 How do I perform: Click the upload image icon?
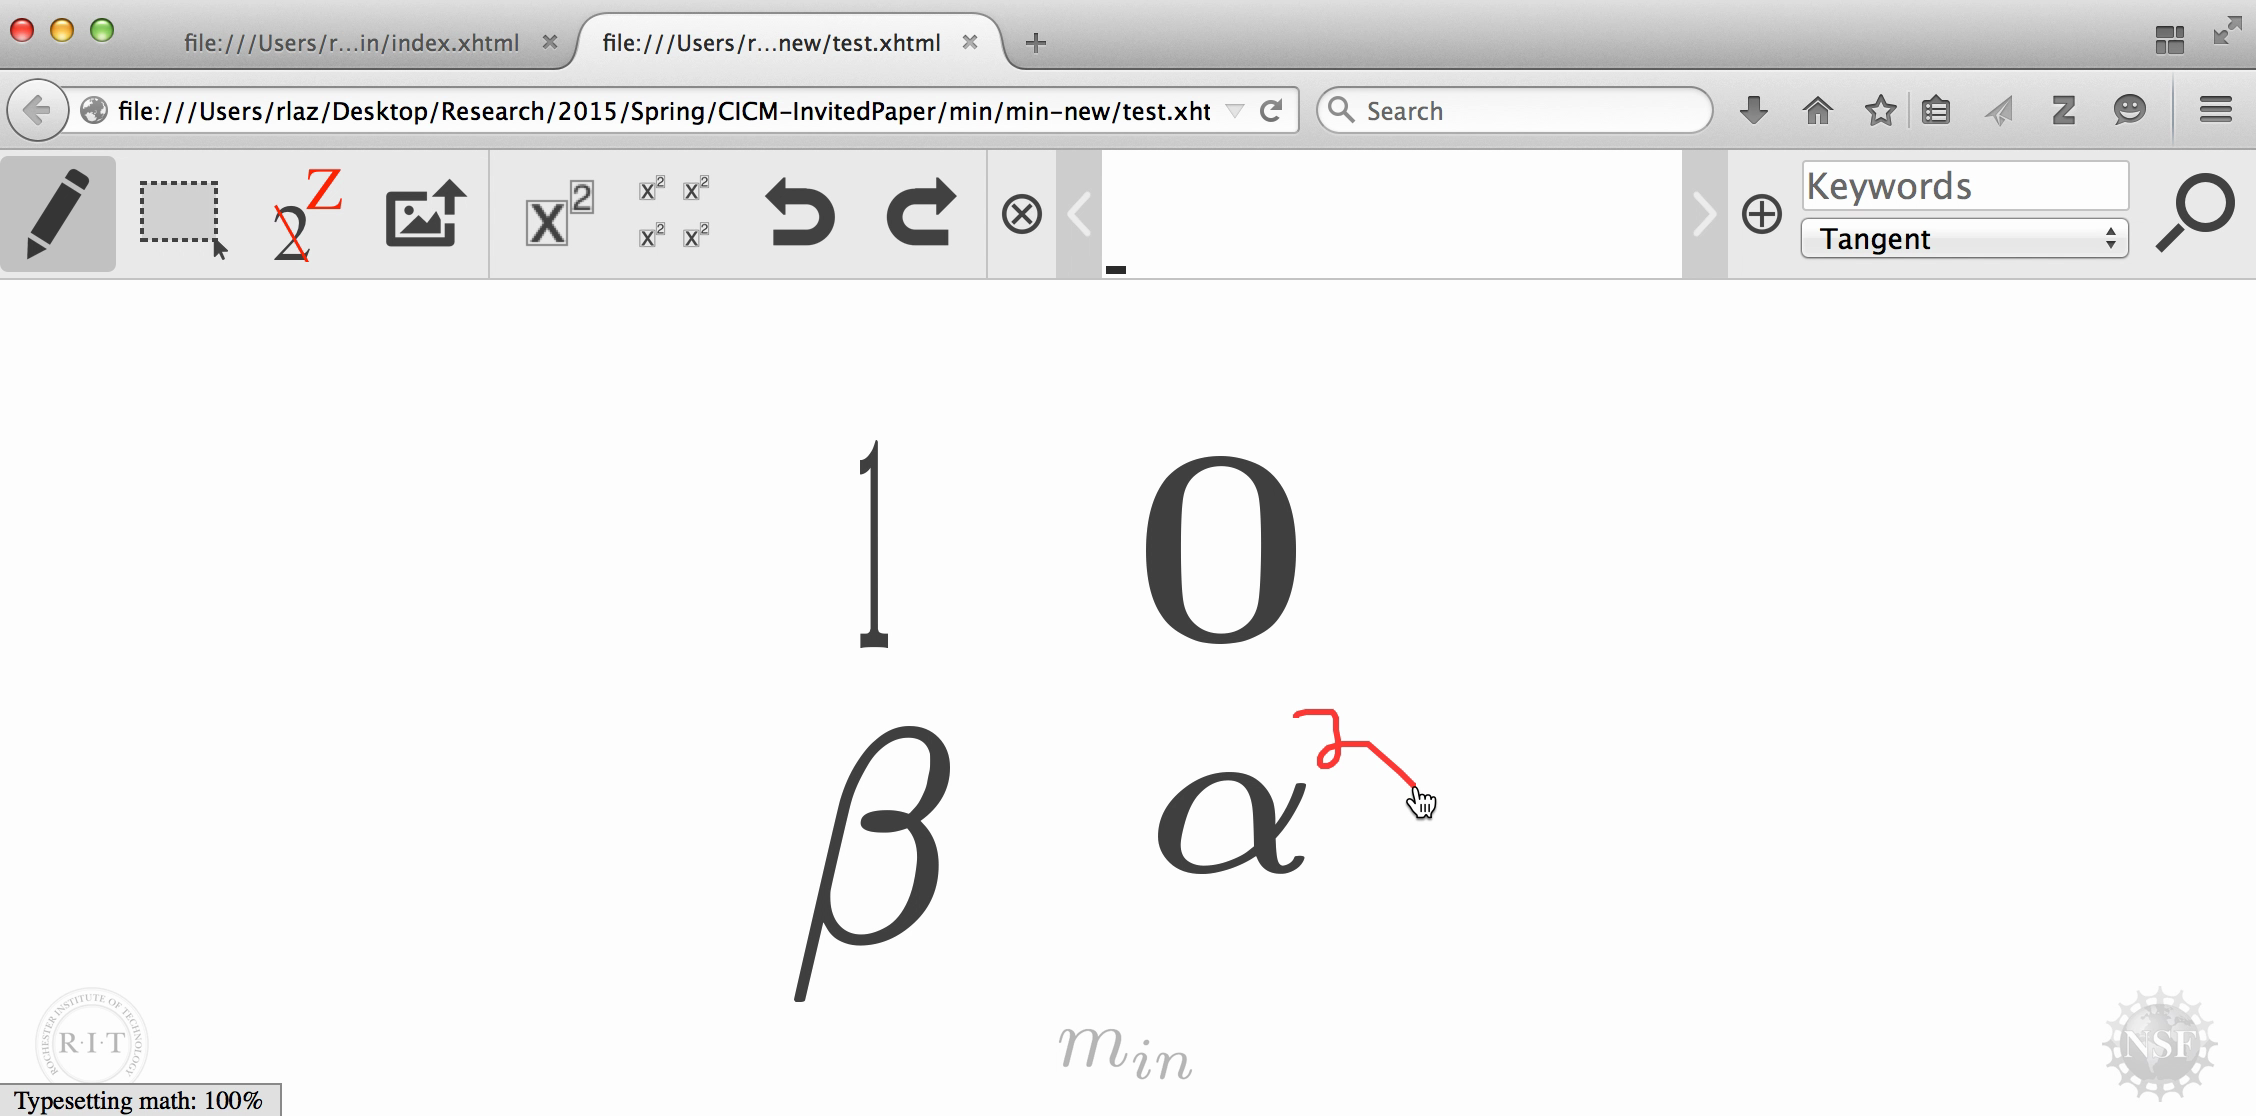pos(426,214)
